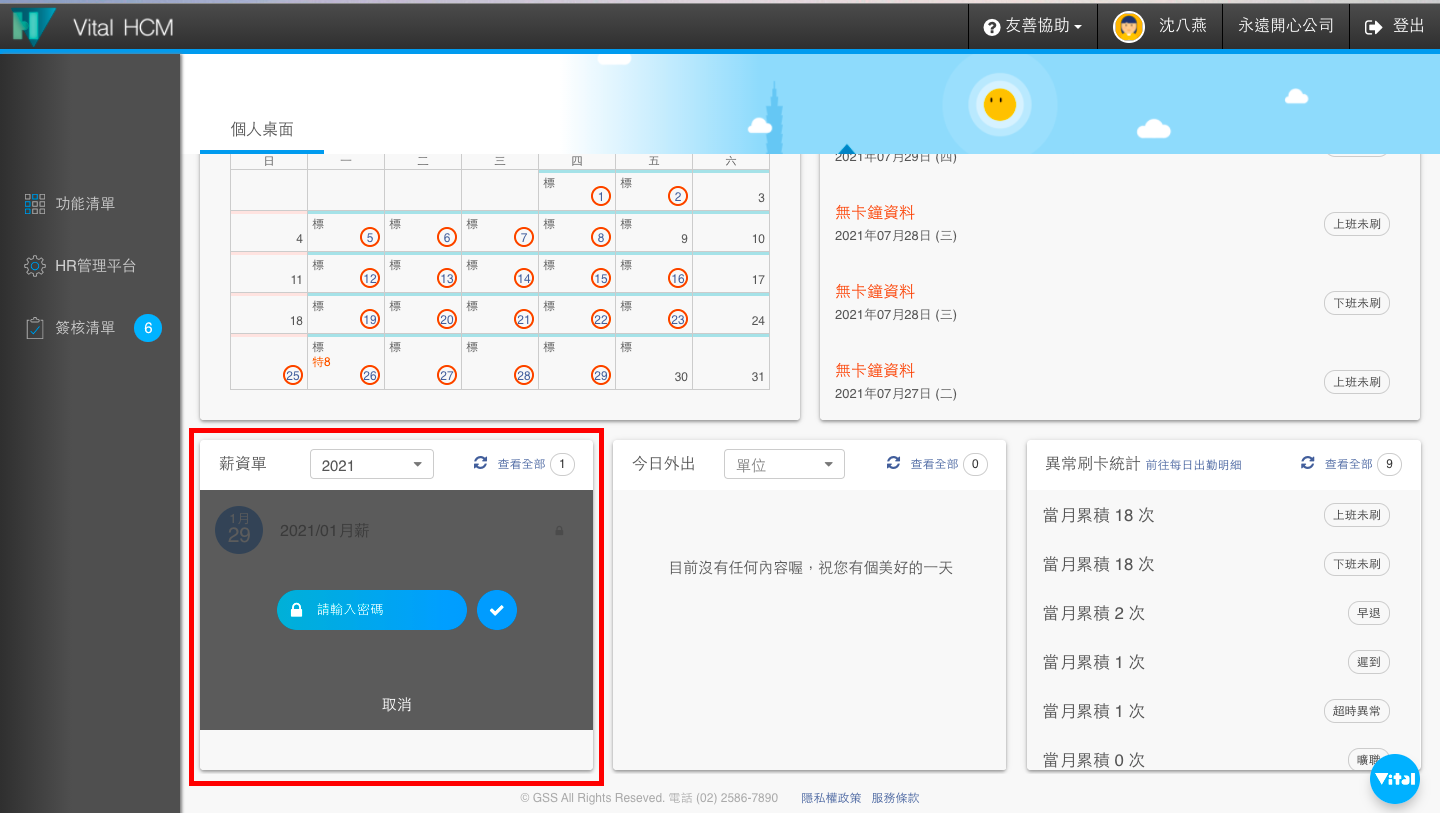Click the 登出 logout icon
The image size is (1440, 813).
click(1373, 27)
